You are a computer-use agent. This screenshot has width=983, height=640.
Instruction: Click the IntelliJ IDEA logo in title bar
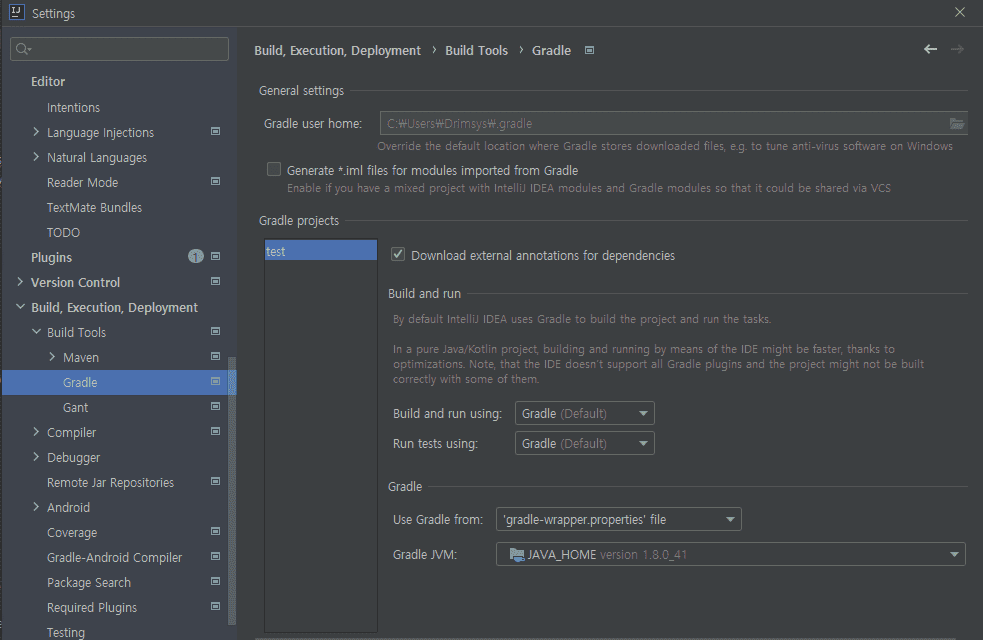tap(16, 13)
